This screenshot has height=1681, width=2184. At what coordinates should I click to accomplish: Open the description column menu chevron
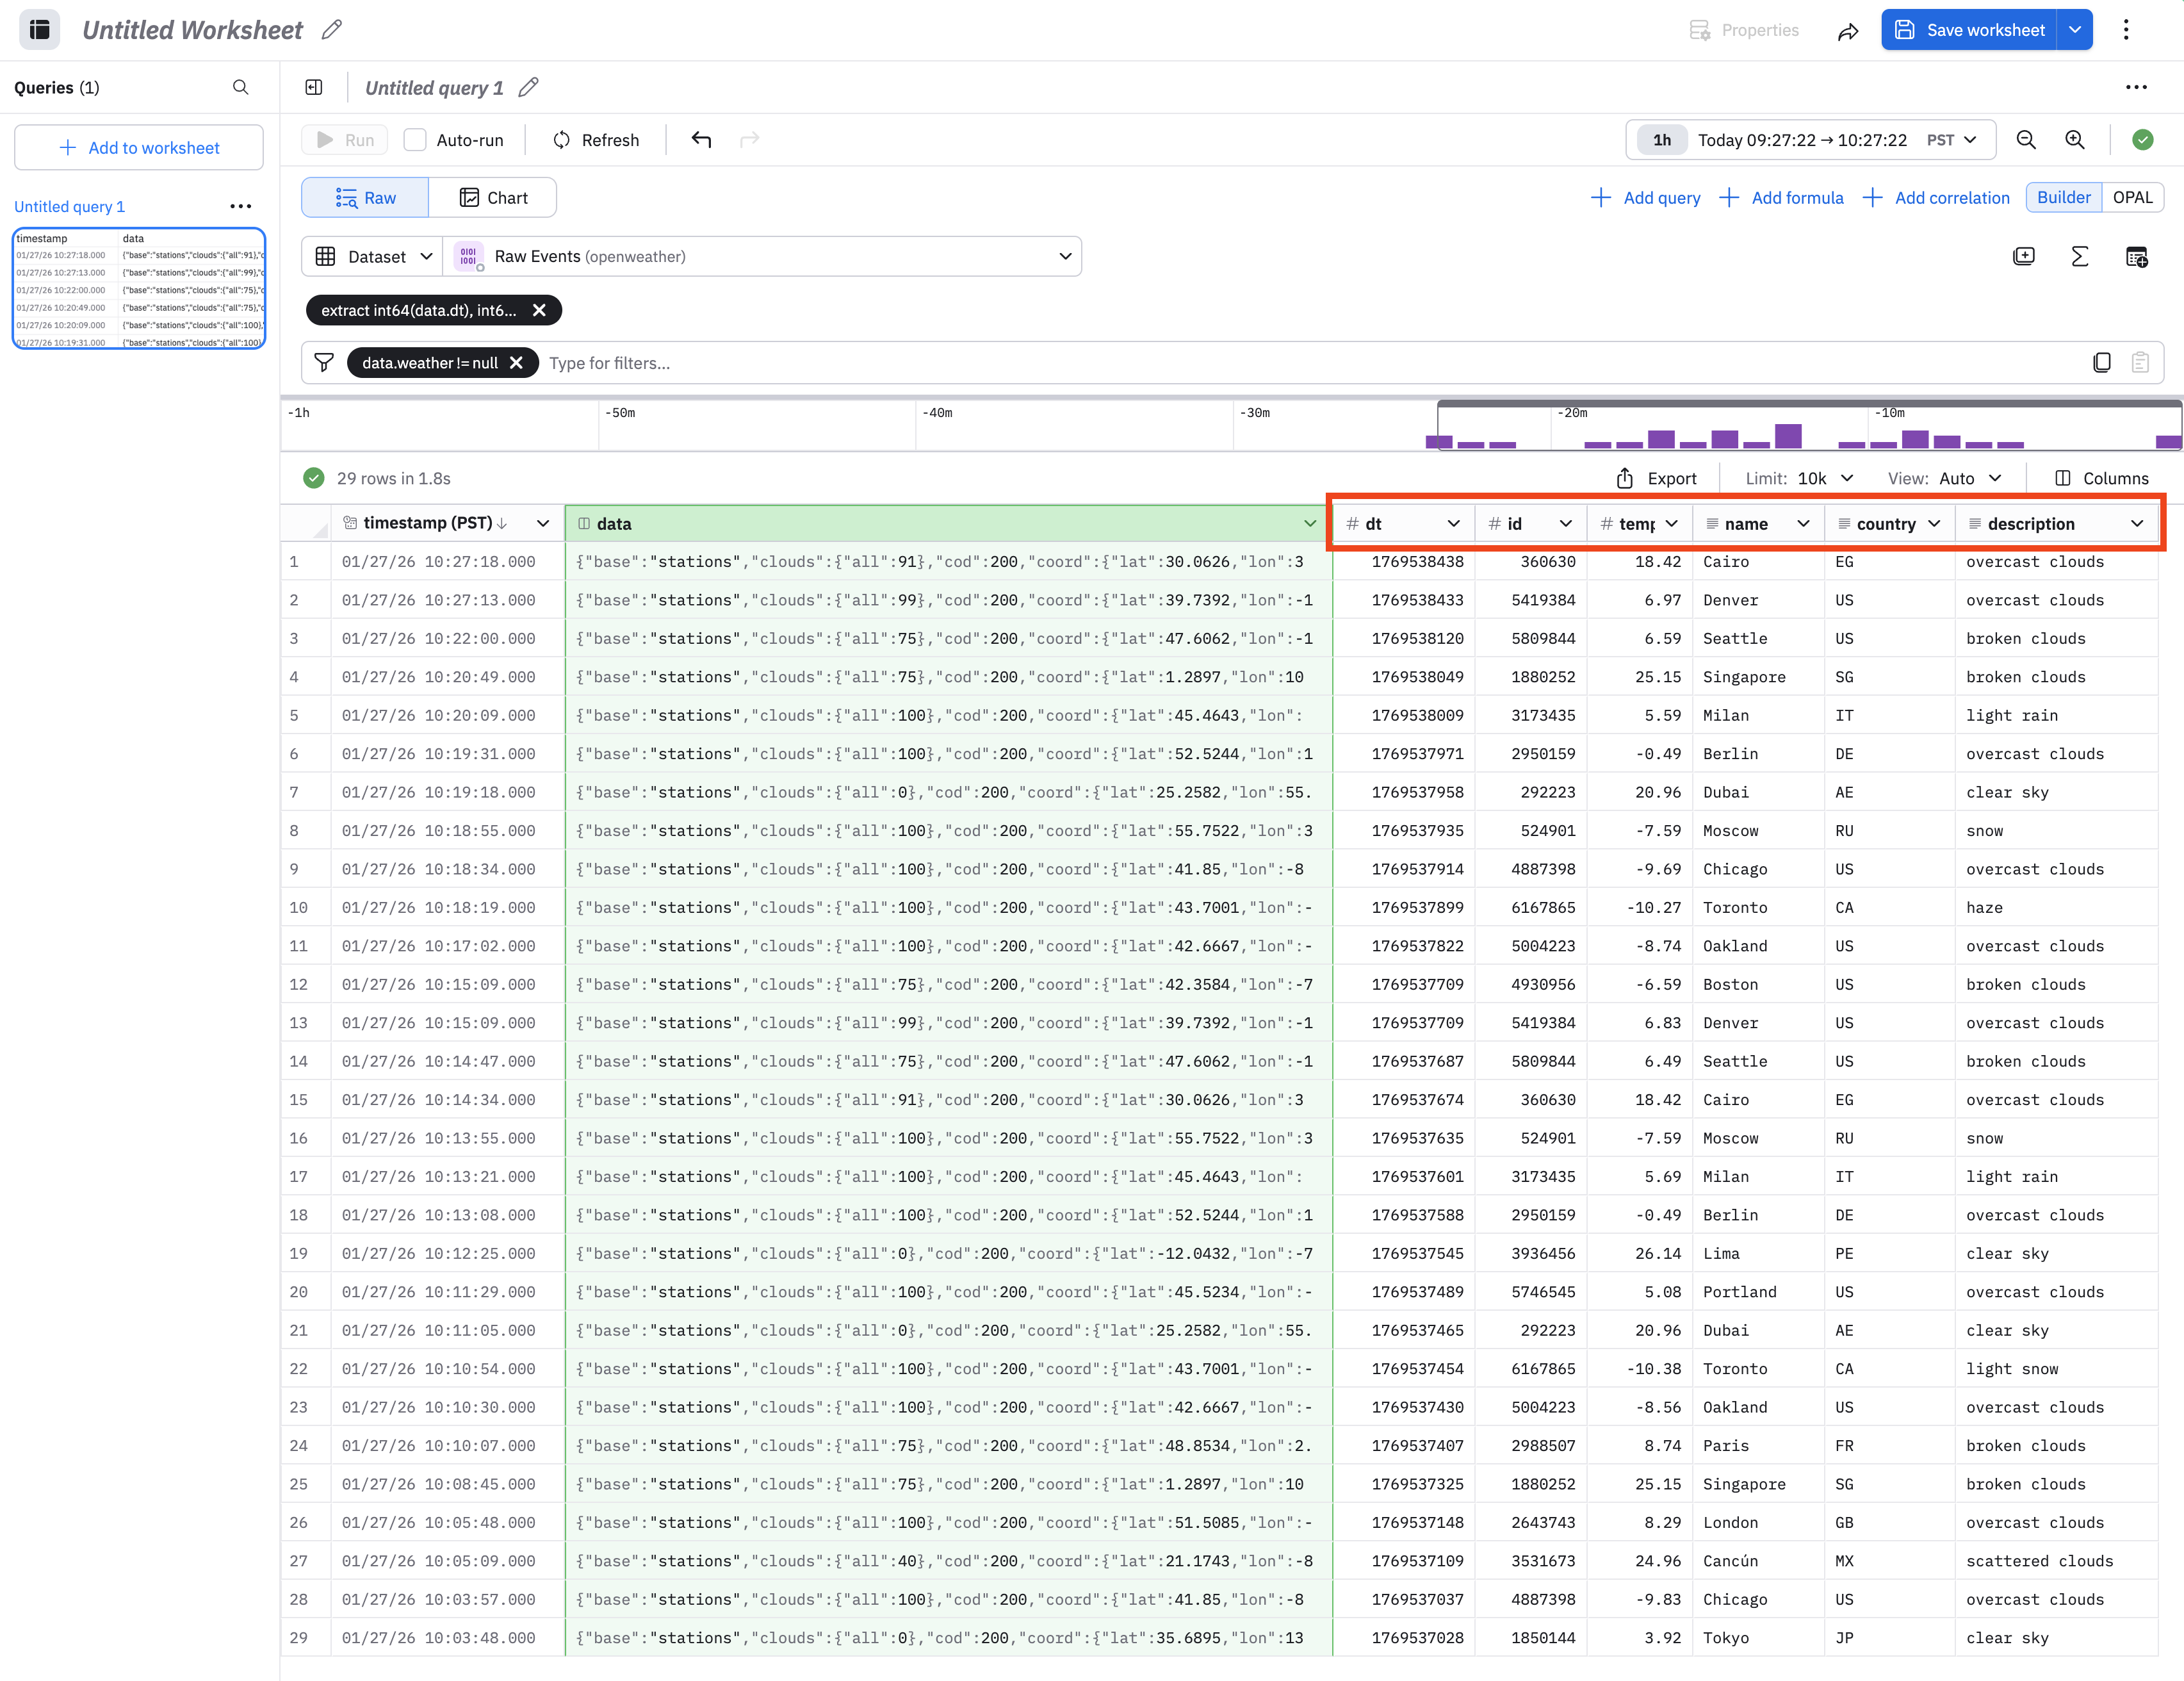(x=2137, y=524)
